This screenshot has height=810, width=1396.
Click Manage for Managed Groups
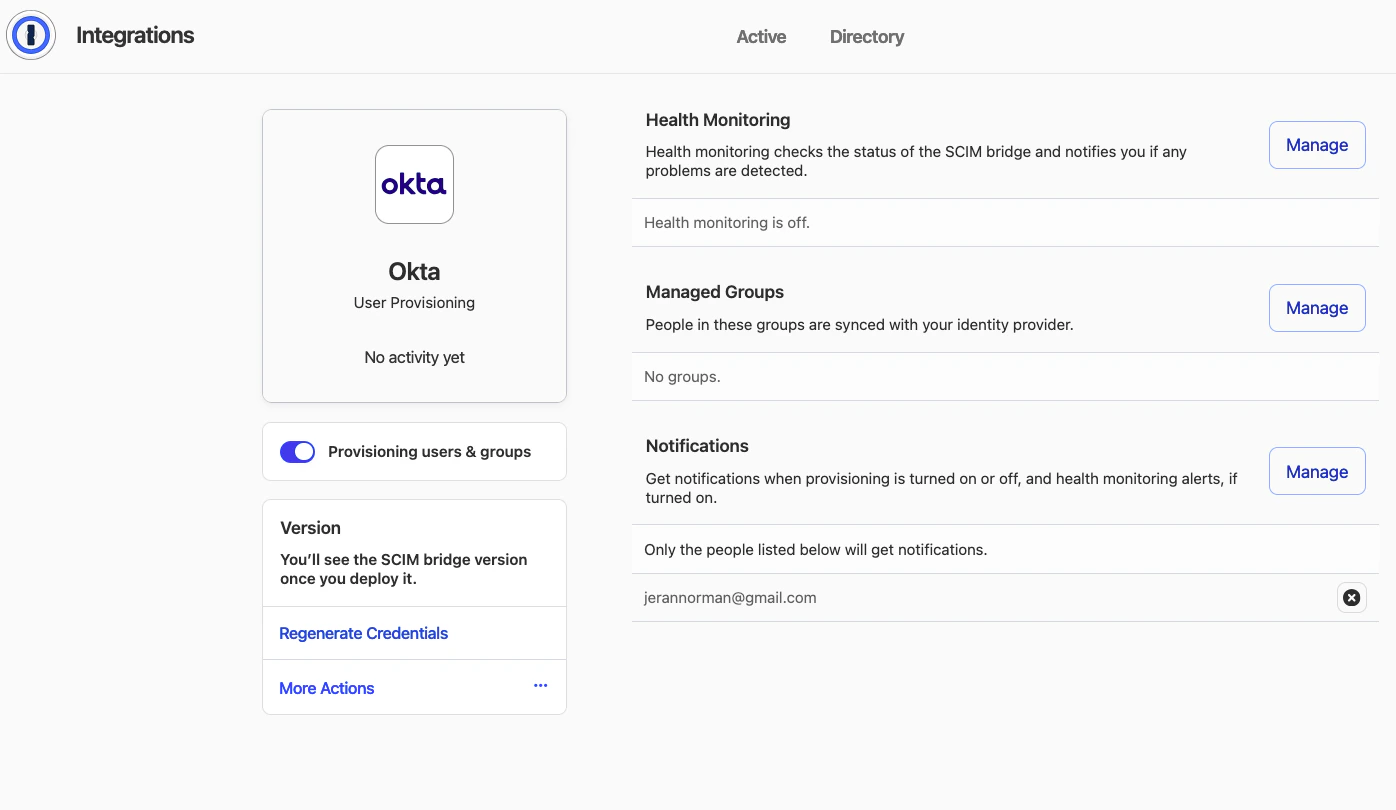[x=1317, y=307]
